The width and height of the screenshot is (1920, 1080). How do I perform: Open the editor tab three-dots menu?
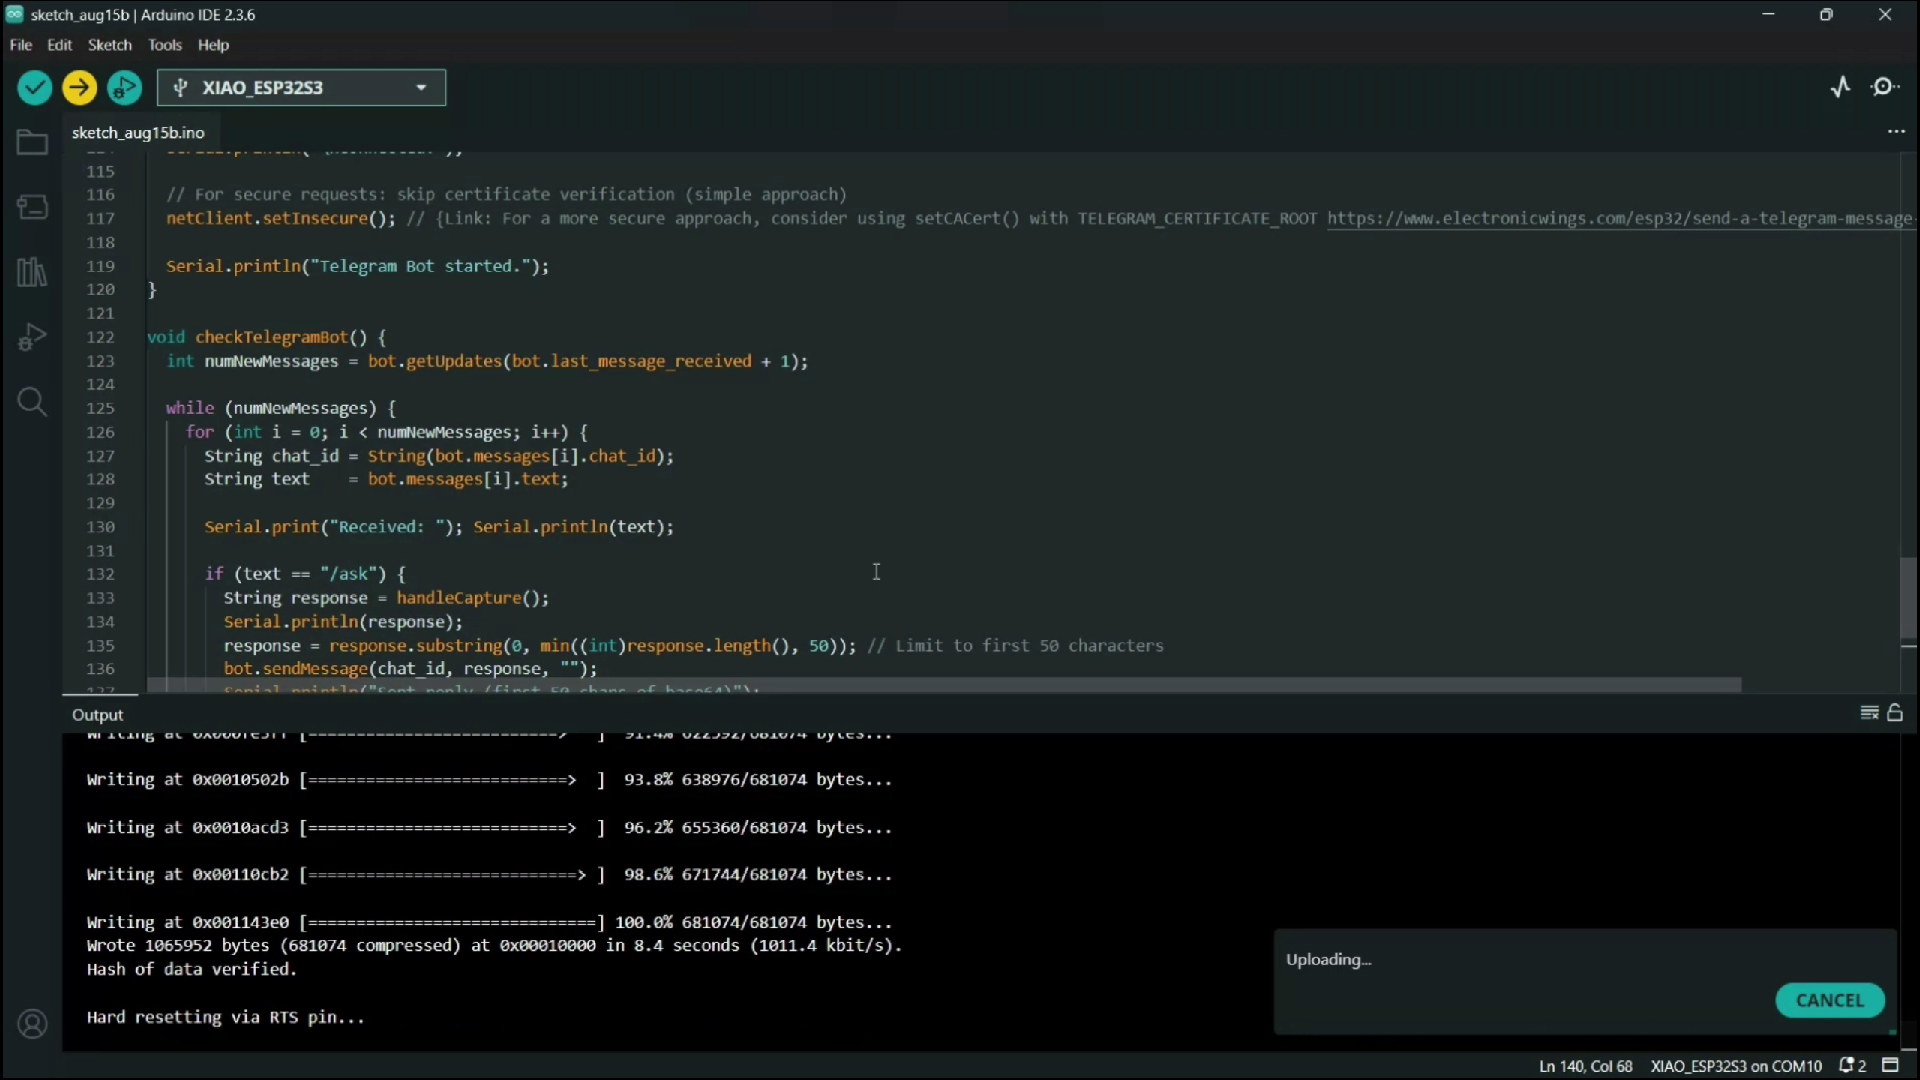(1896, 132)
